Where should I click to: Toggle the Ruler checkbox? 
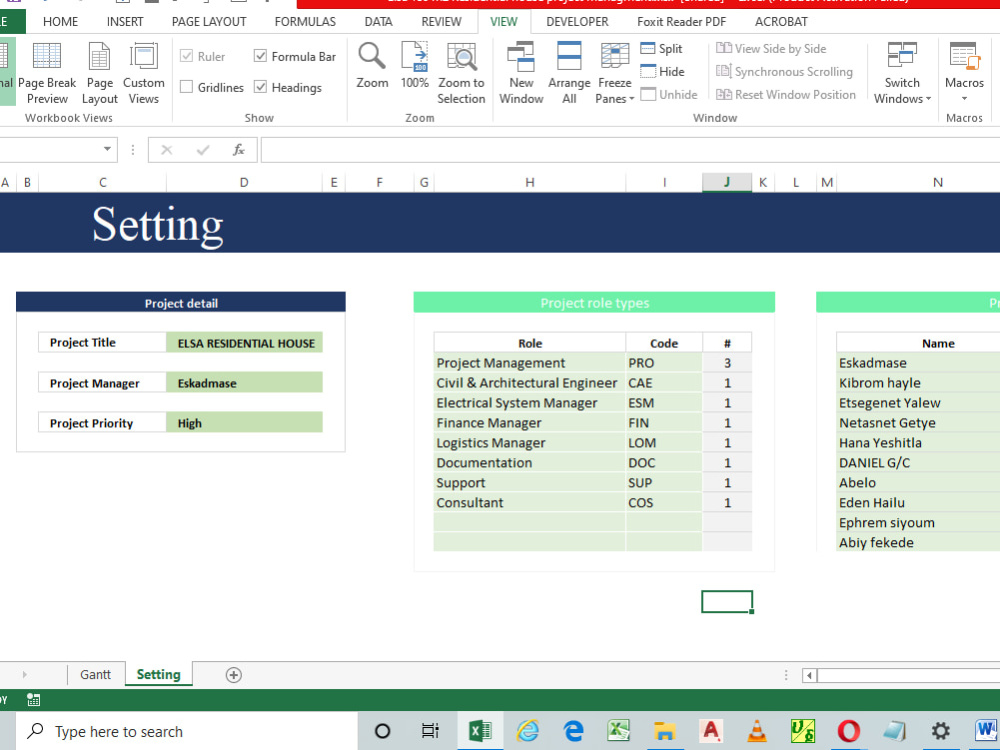click(x=186, y=56)
